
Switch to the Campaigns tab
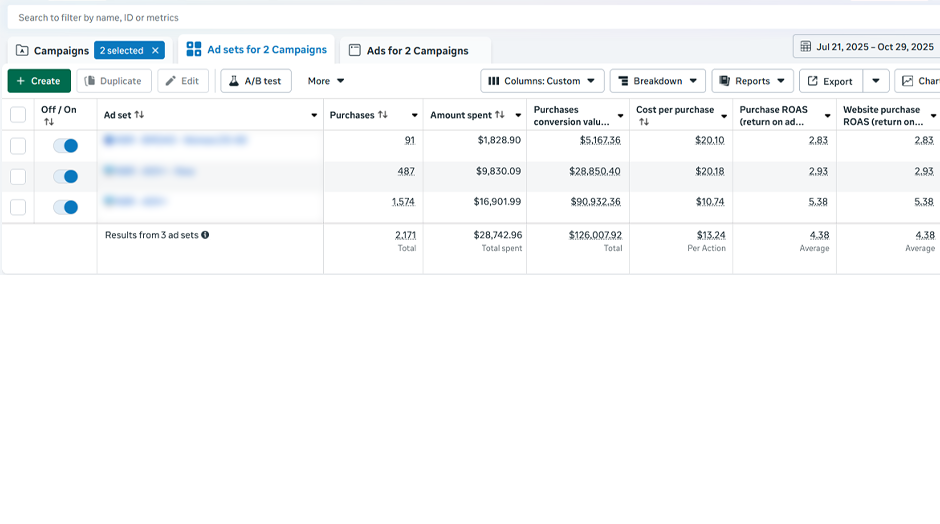[x=52, y=51]
